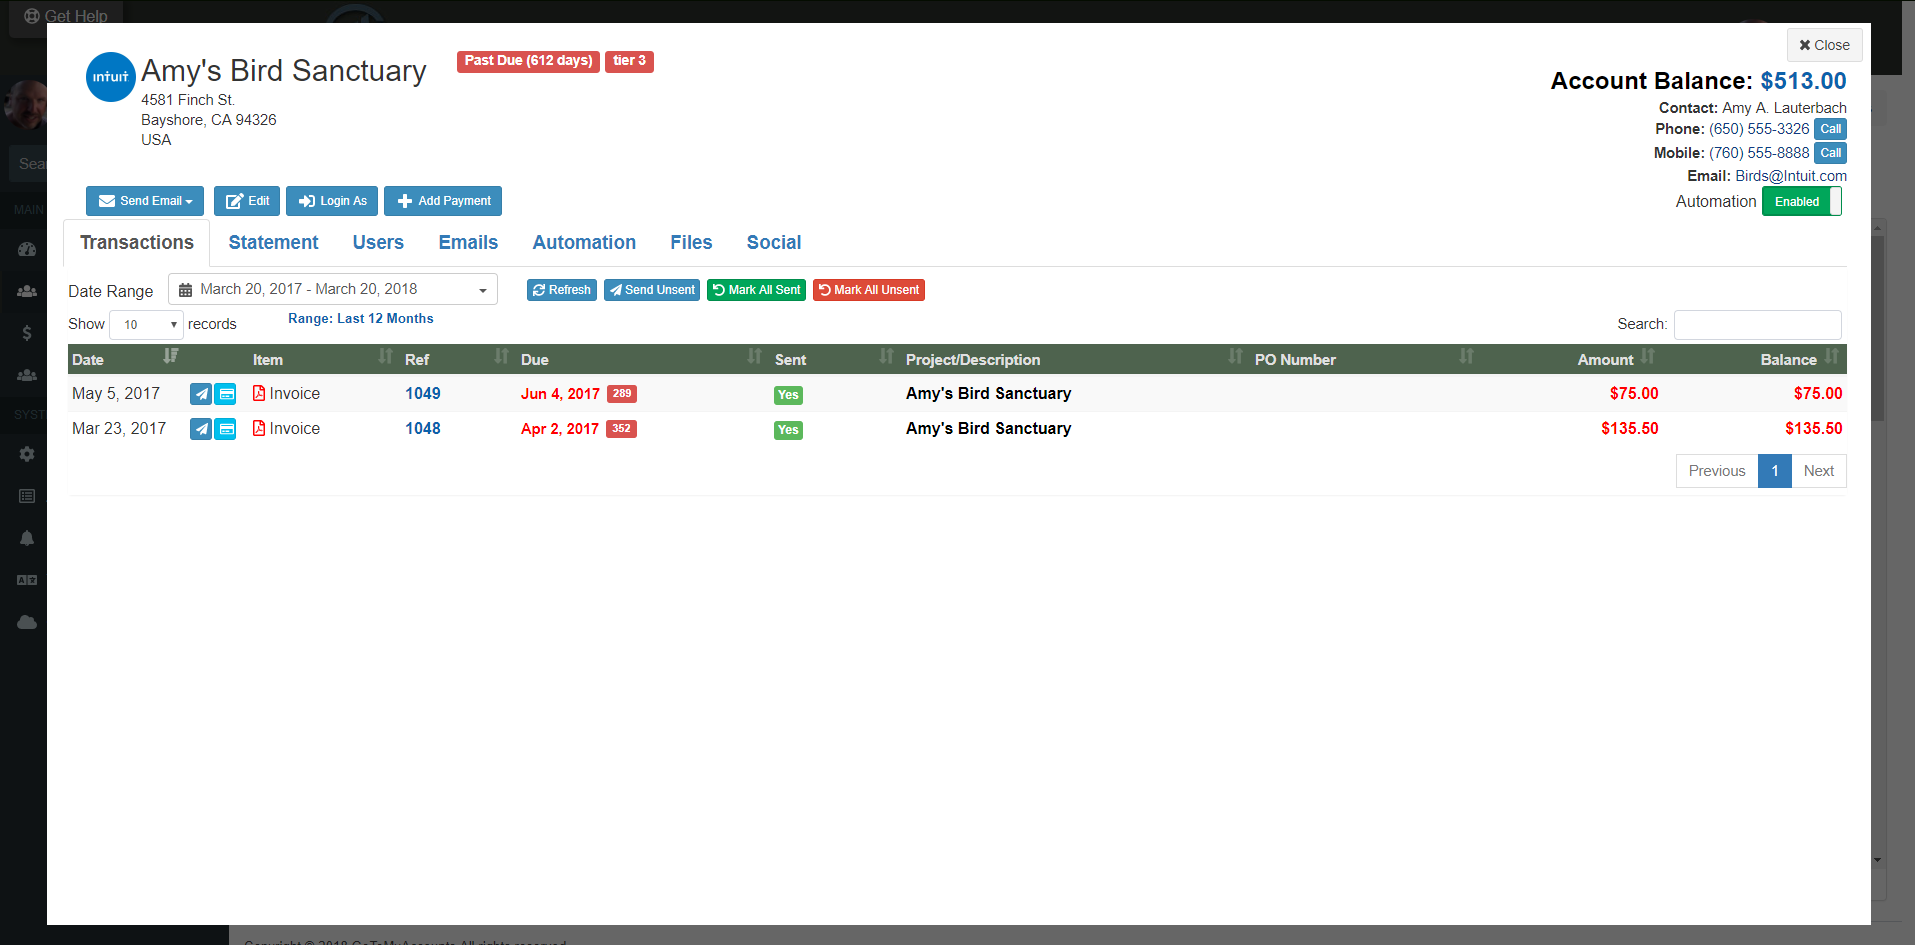Click the Login As button
The image size is (1915, 945).
(x=332, y=201)
